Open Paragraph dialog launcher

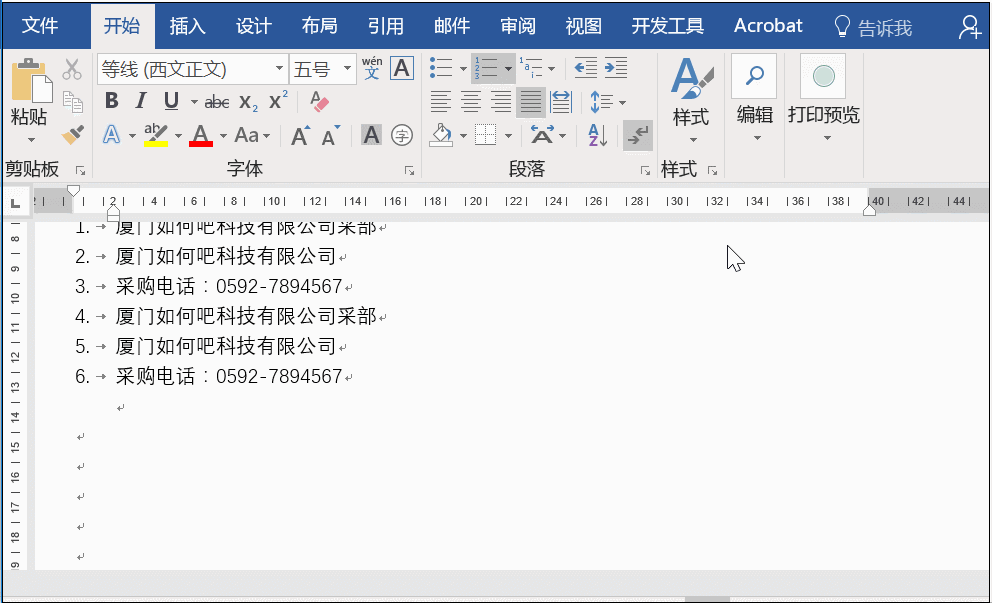(x=645, y=171)
